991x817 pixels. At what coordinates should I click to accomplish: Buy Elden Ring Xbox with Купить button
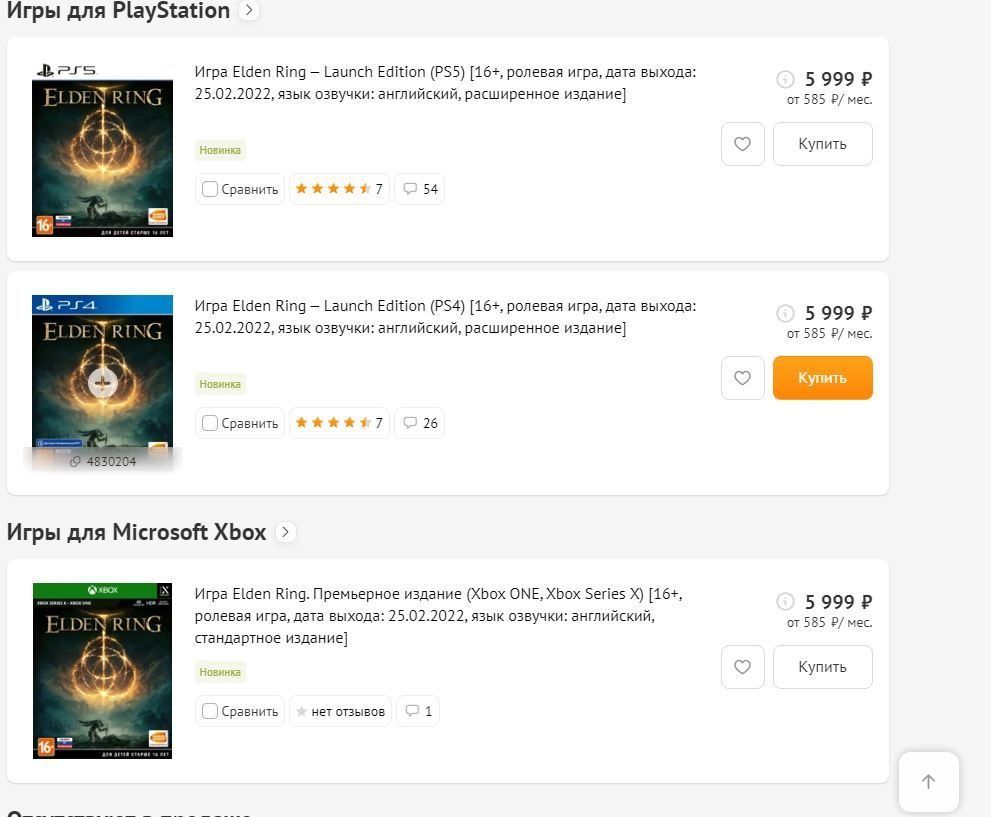[822, 667]
